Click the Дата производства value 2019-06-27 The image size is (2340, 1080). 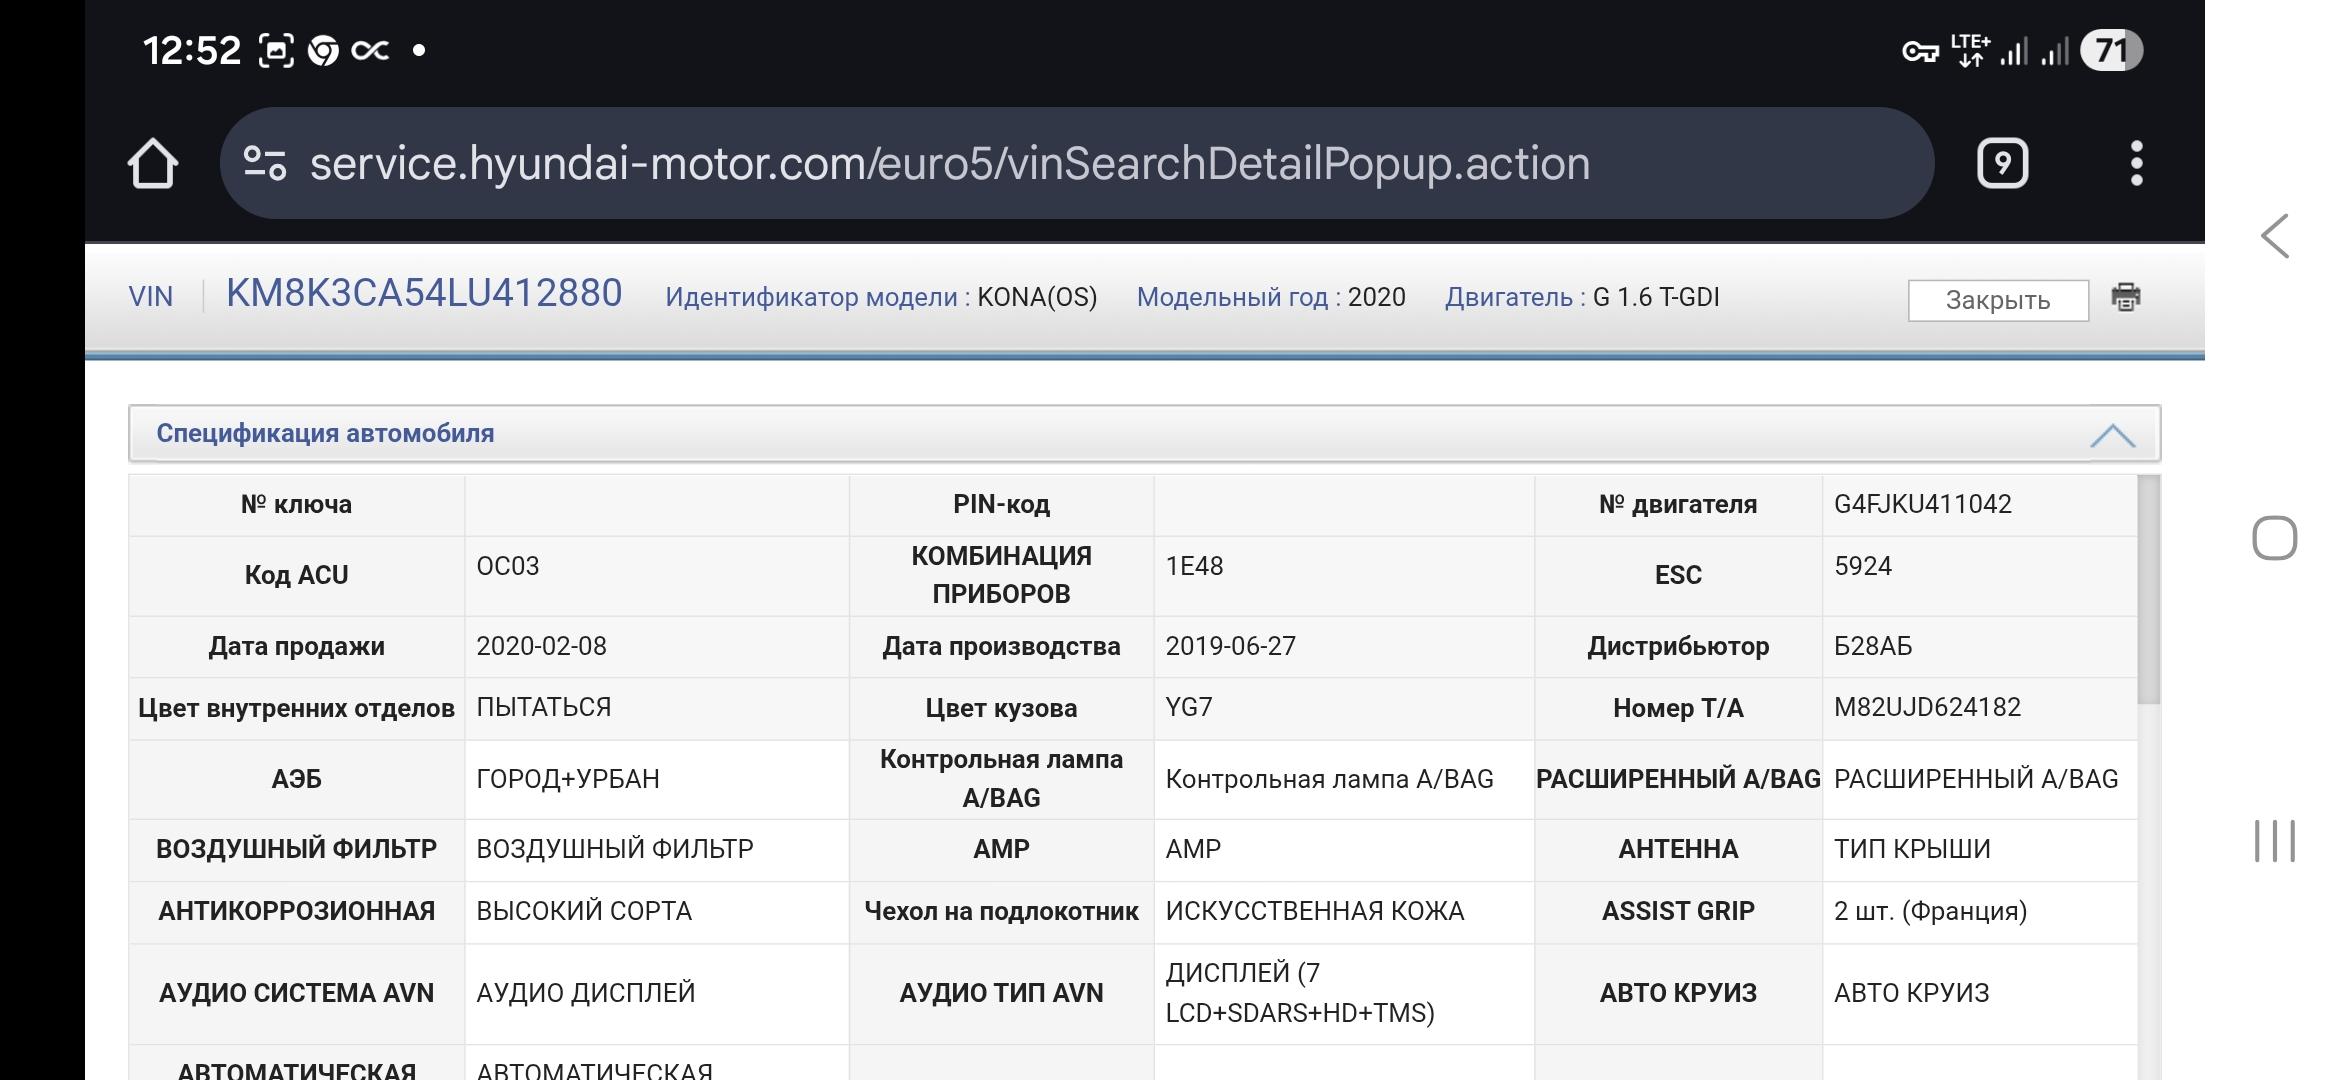(x=1230, y=646)
